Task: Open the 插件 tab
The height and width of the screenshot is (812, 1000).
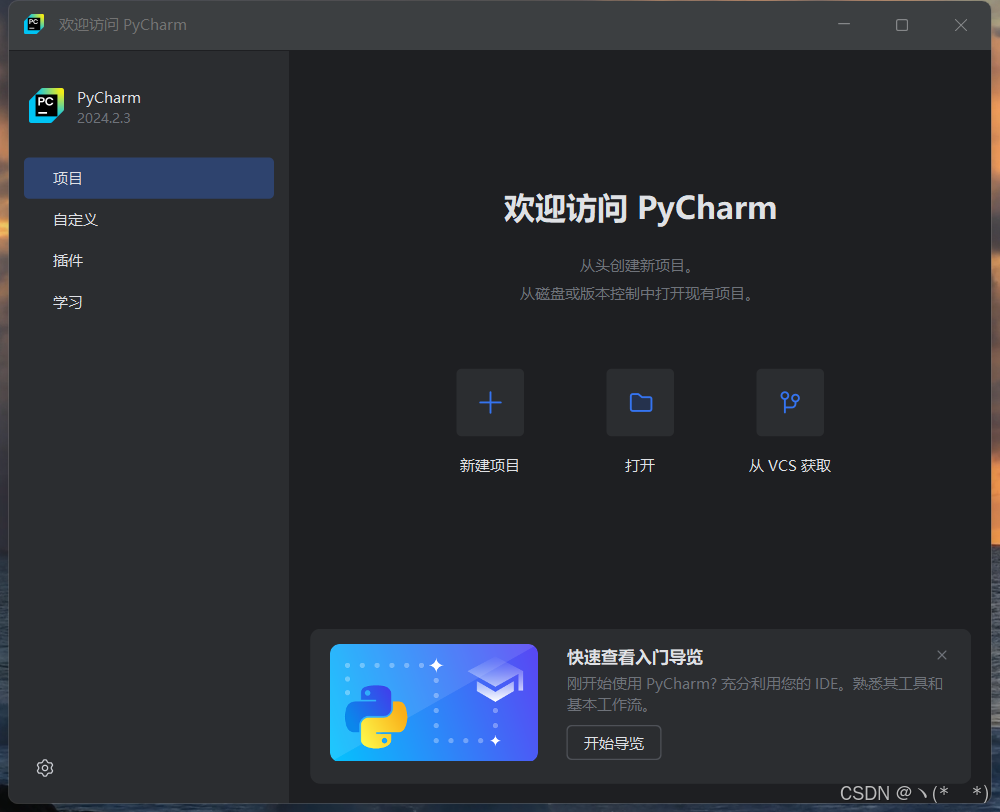Action: (149, 260)
